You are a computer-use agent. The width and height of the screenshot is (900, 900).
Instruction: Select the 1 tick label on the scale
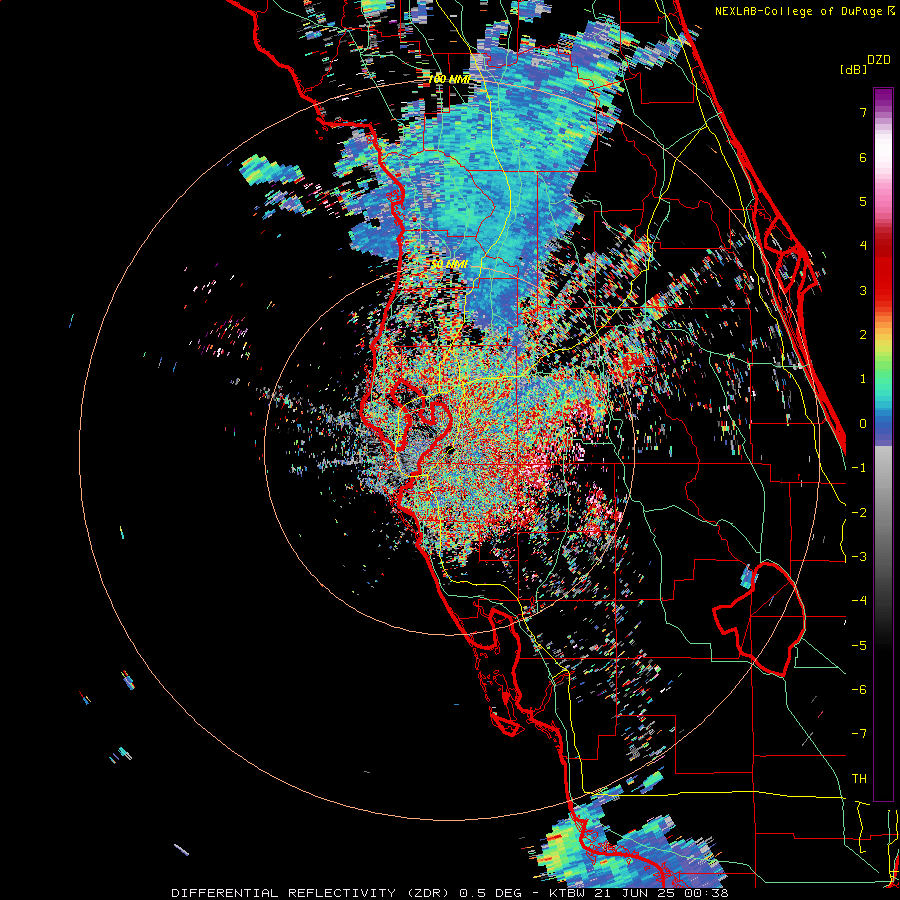863,379
